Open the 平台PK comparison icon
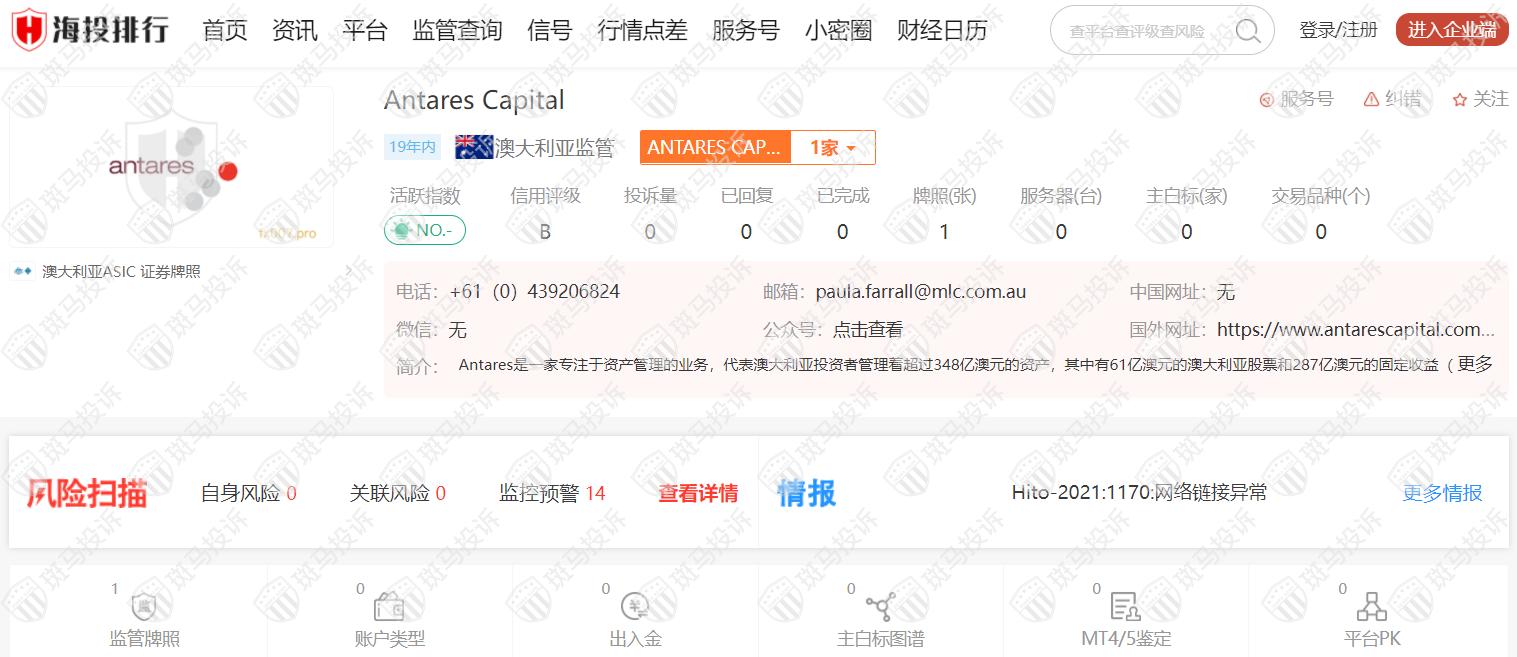1517x657 pixels. tap(1371, 606)
